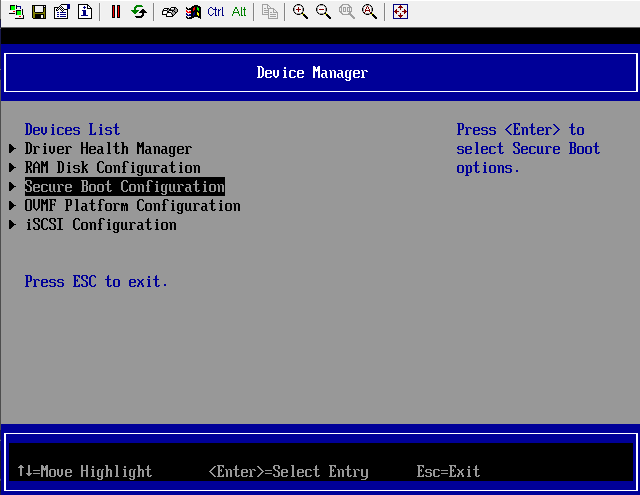
Task: Send Ctrl+Alt+Del using the keys icon
Action: pos(170,12)
